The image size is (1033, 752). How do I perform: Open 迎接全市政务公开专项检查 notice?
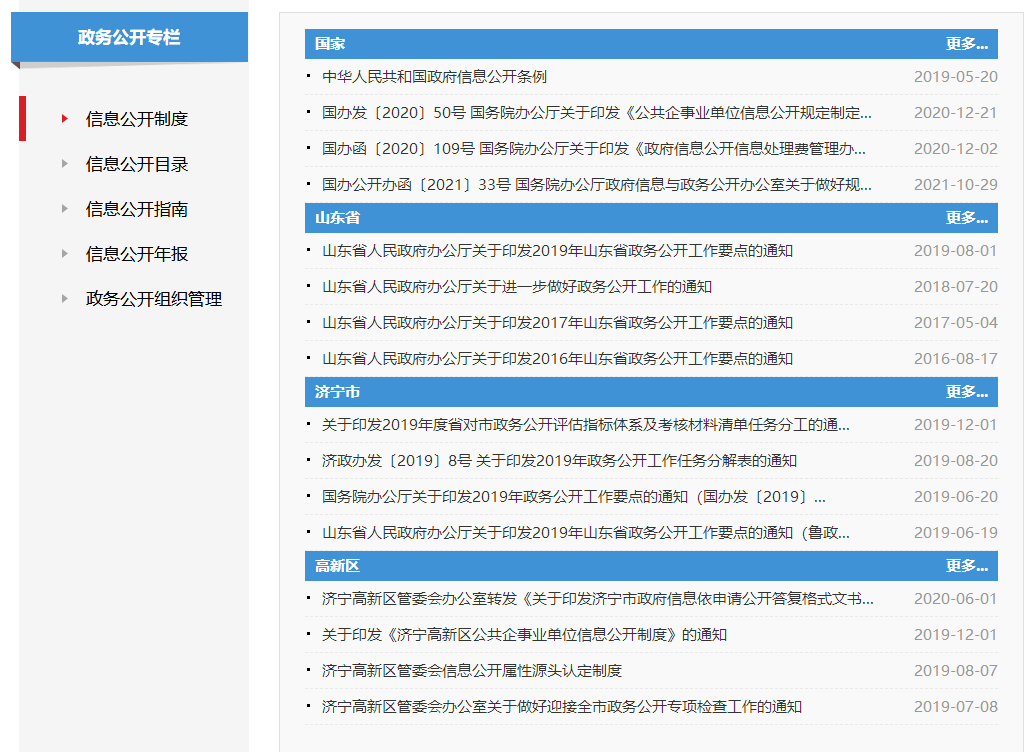562,707
